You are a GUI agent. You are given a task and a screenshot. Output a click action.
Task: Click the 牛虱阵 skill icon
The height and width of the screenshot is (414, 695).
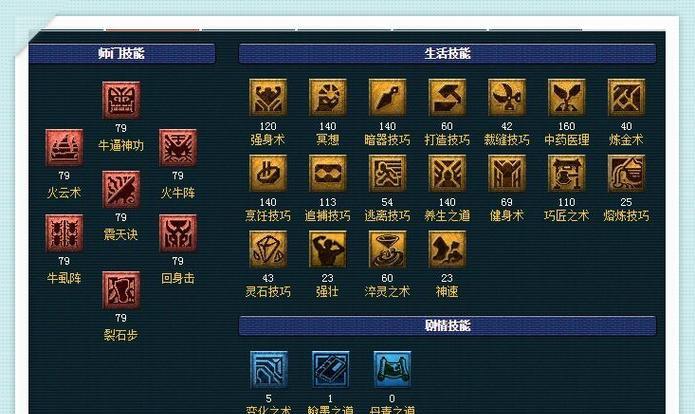[x=64, y=233]
